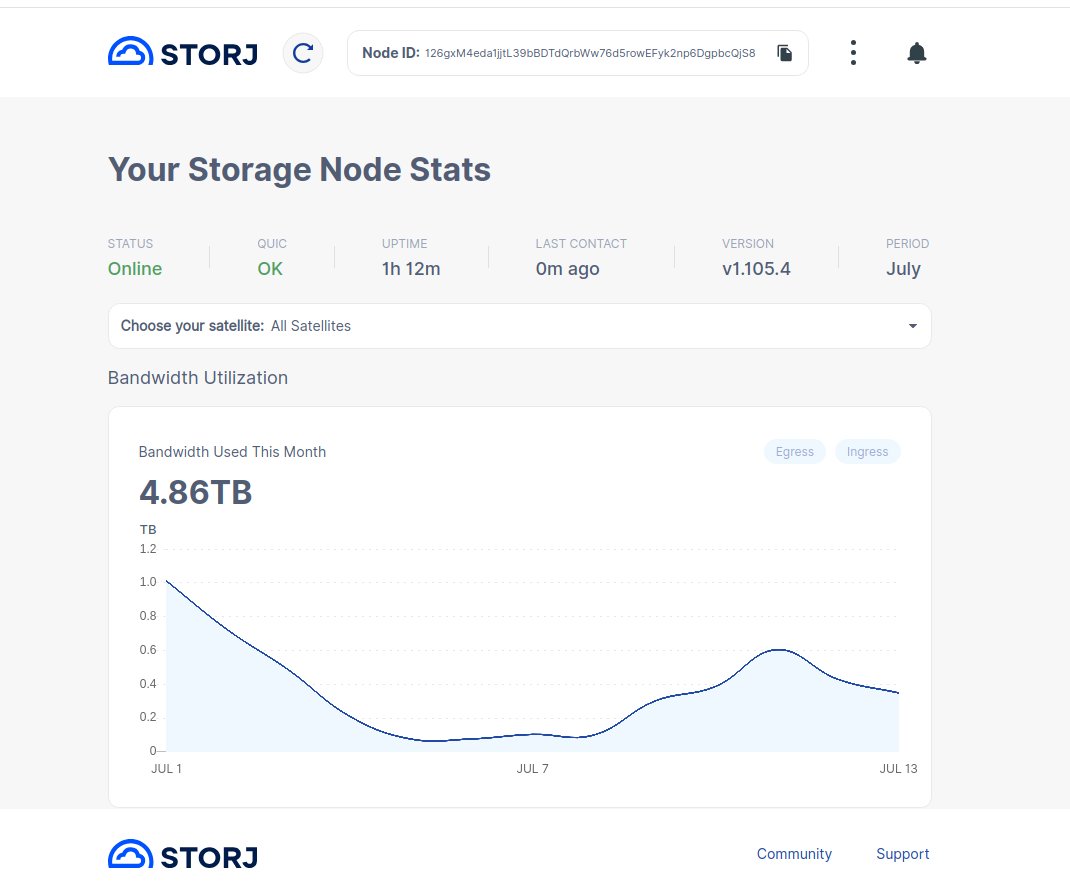This screenshot has width=1070, height=892.
Task: Open the three-dot options menu
Action: 853,53
